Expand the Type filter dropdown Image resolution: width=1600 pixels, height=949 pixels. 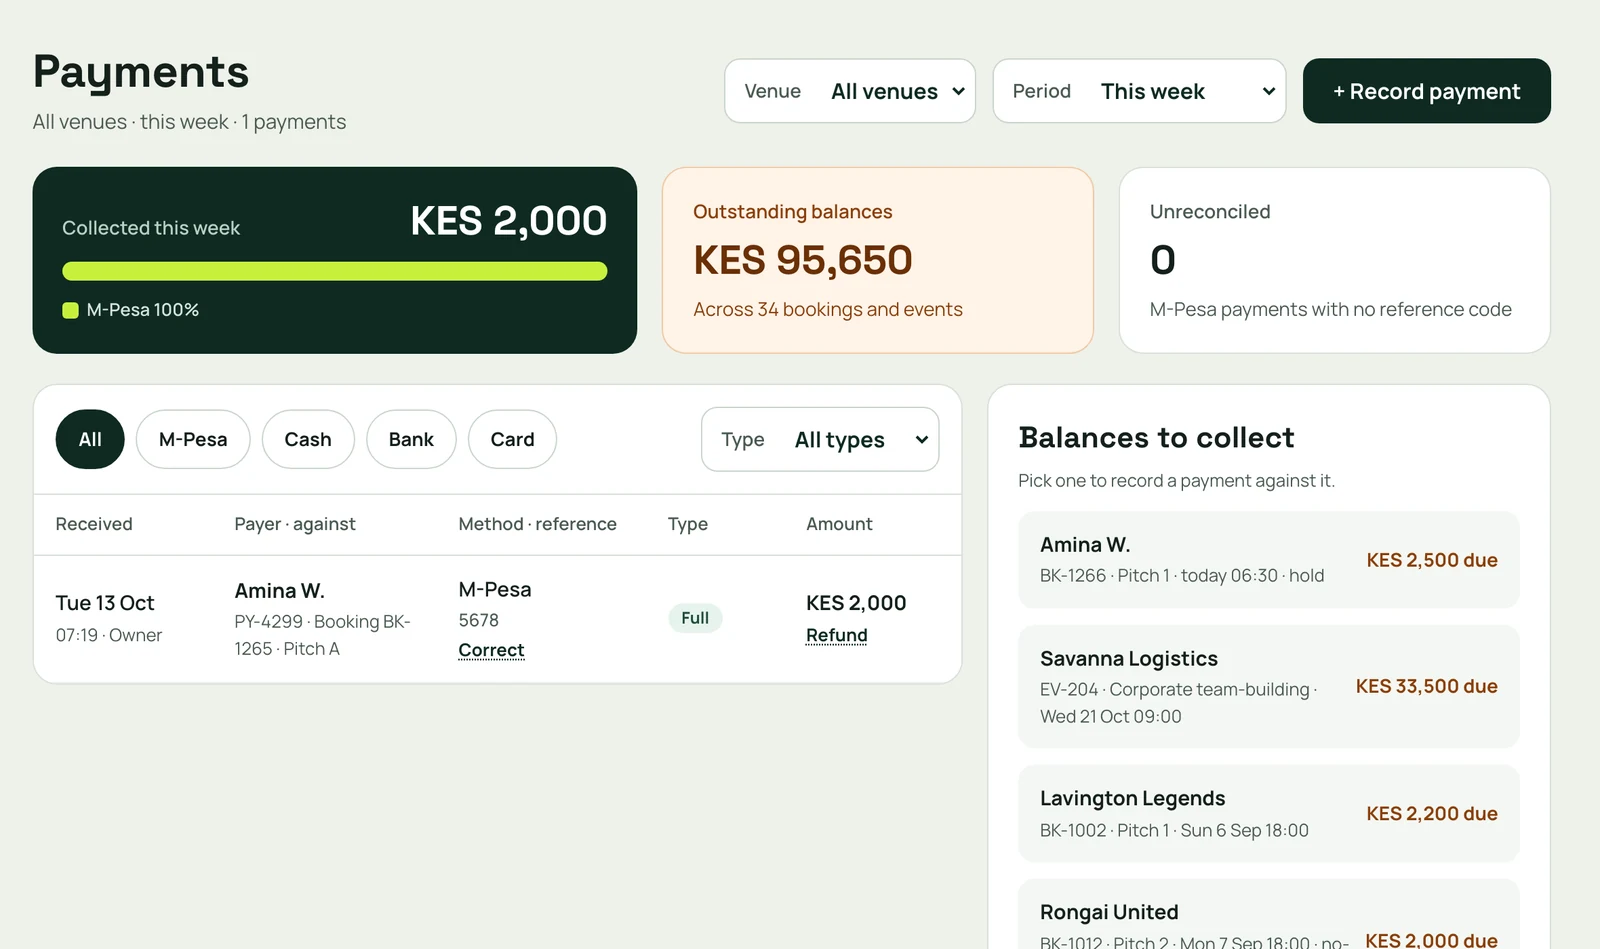[x=820, y=439]
